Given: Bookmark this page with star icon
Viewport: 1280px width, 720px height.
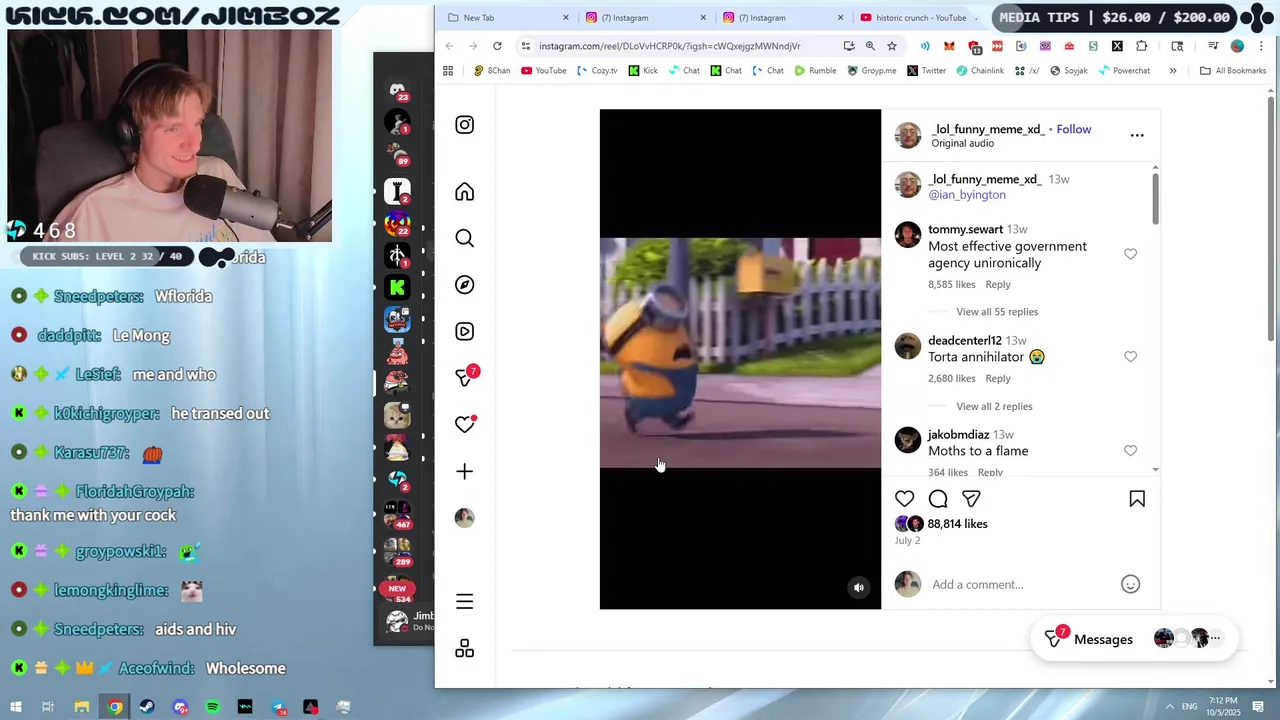Looking at the screenshot, I should (x=892, y=46).
